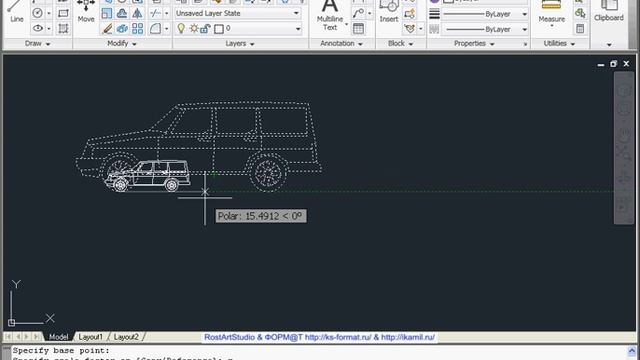
Task: Select the Line tool
Action: point(16,11)
